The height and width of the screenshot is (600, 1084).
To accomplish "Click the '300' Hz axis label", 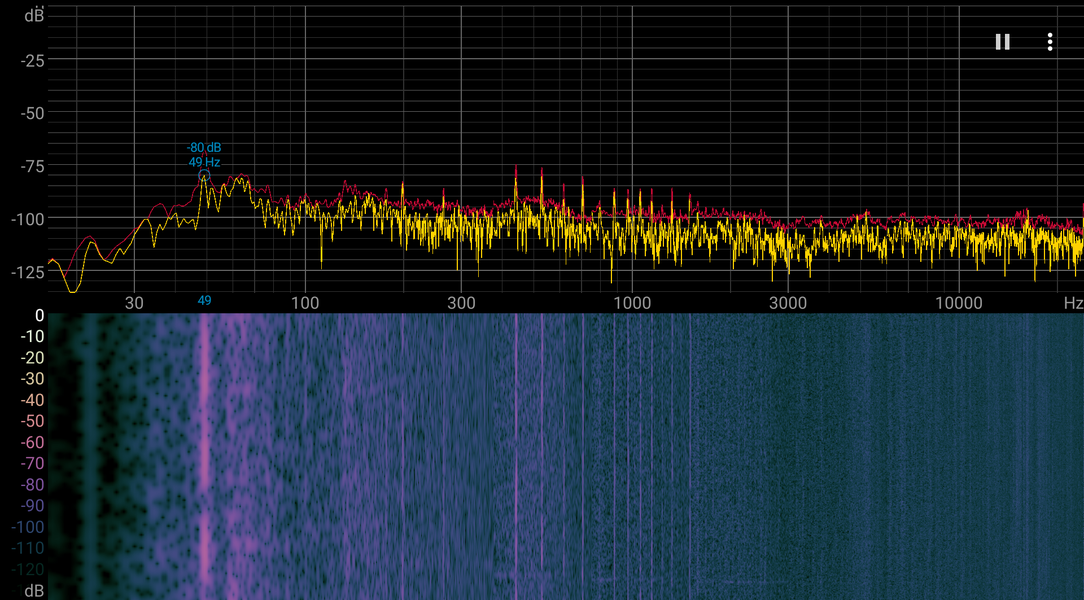I will [461, 303].
